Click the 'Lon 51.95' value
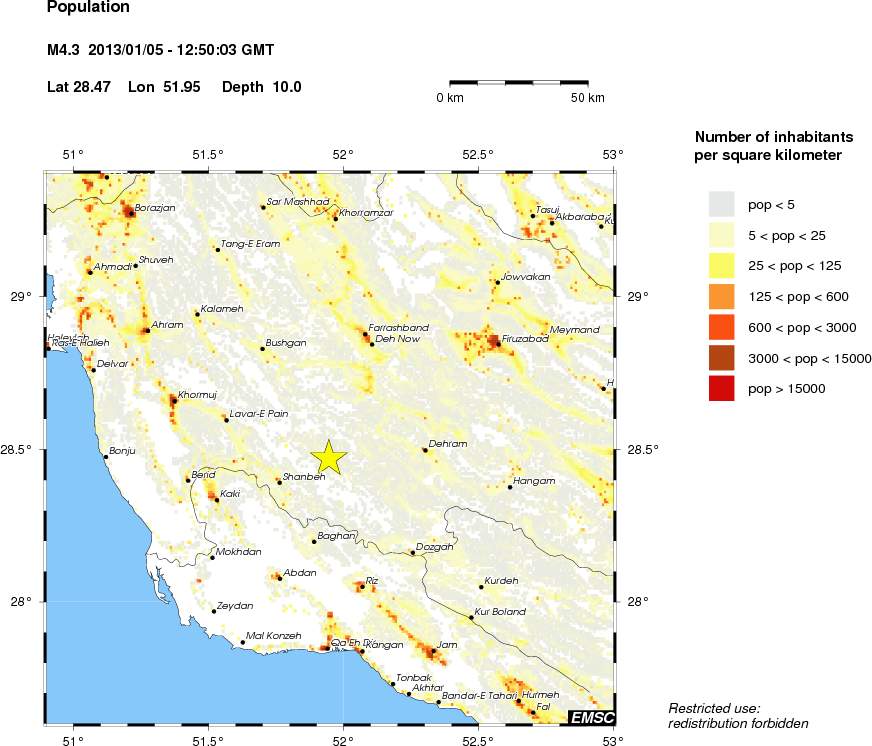The image size is (872, 746). [x=164, y=87]
